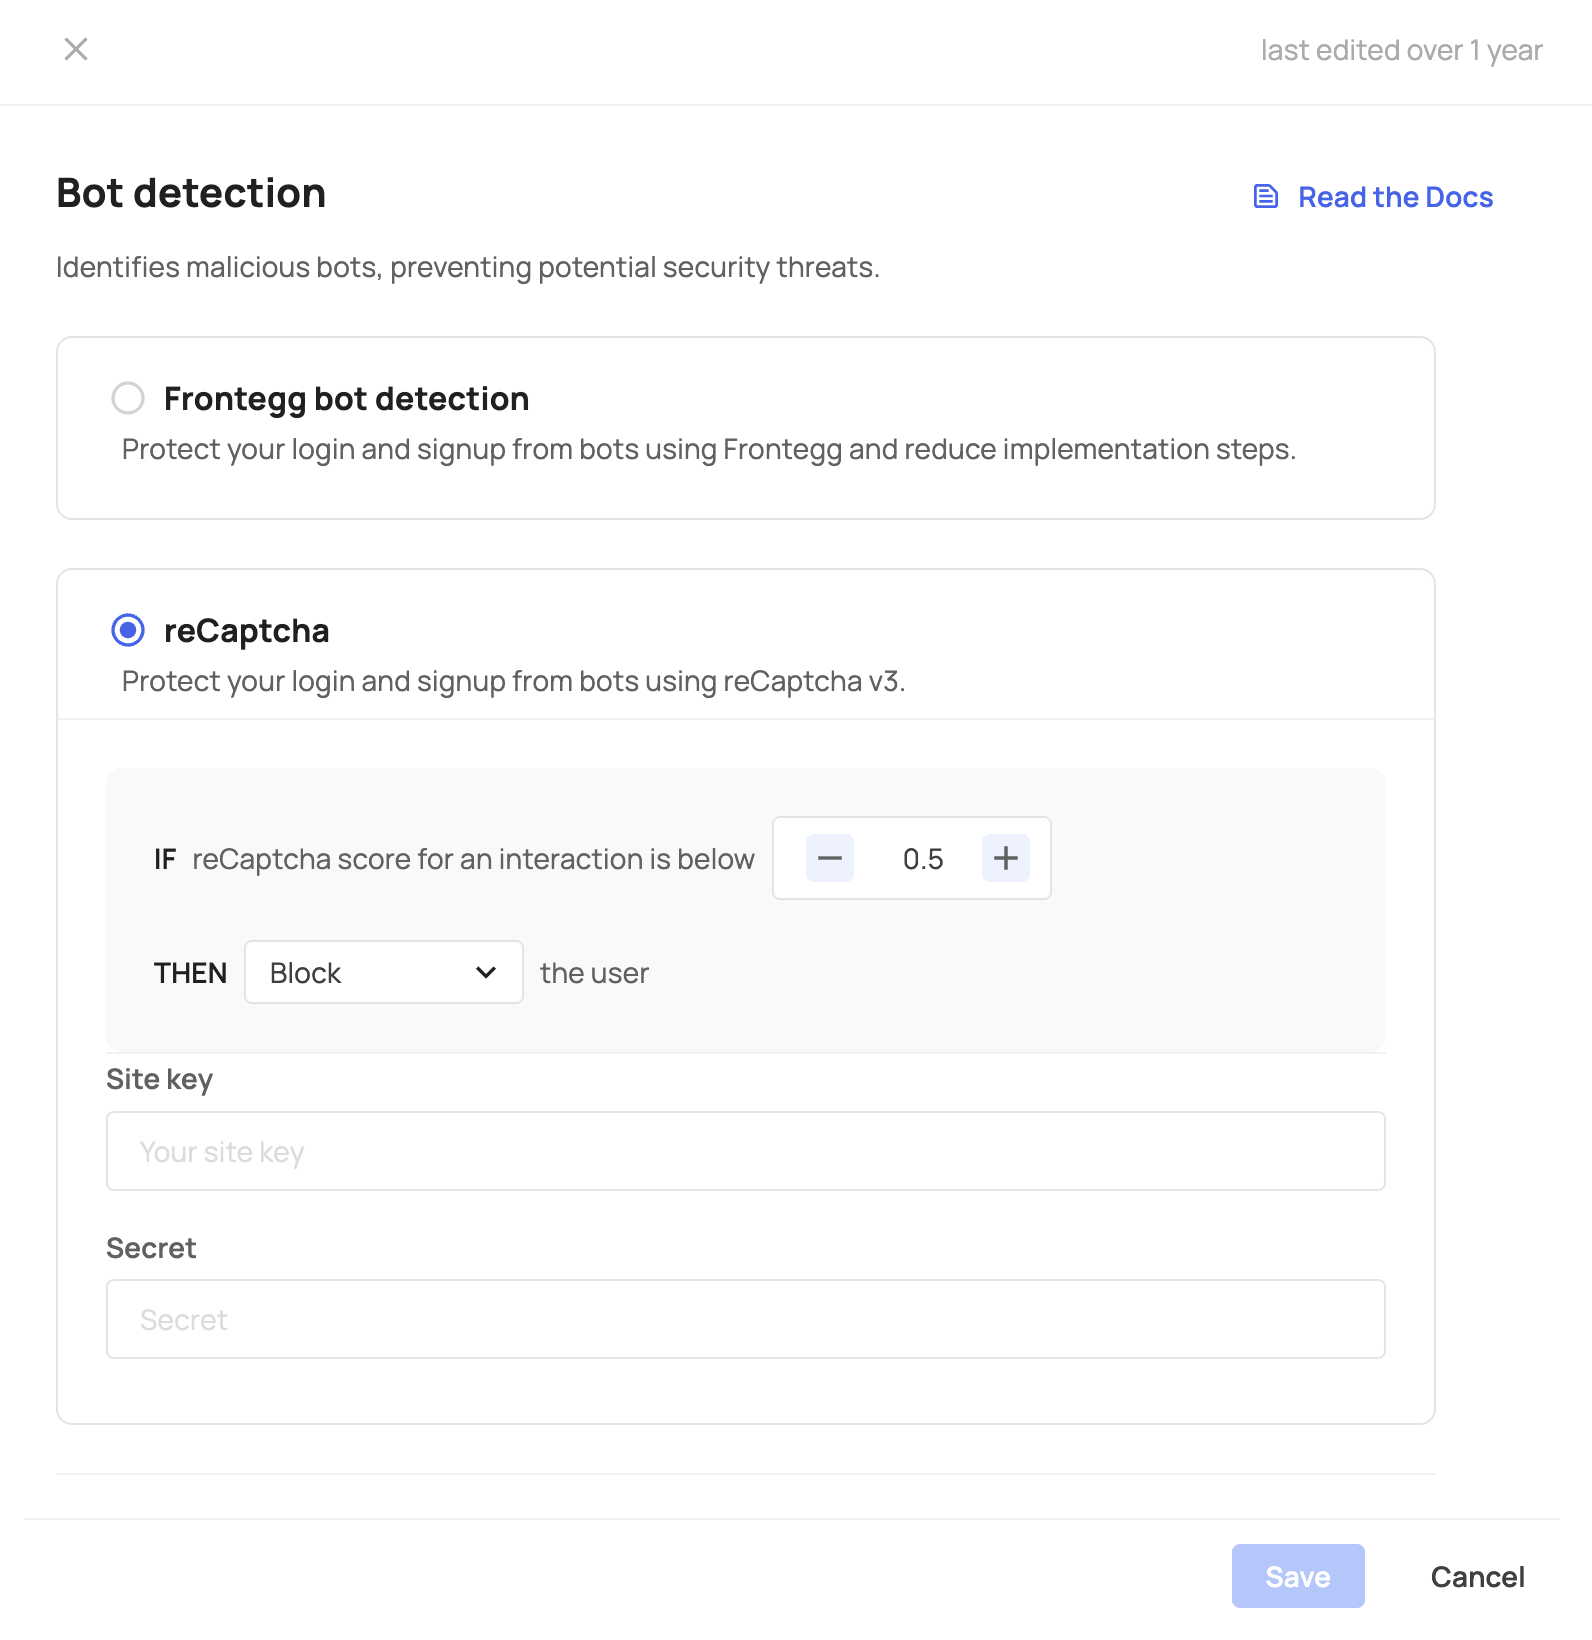
Task: Click the Site key field label
Action: coord(160,1080)
